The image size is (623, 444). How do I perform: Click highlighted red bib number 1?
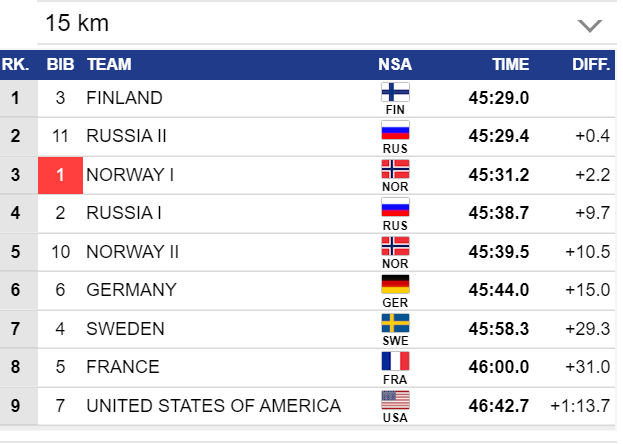point(60,175)
